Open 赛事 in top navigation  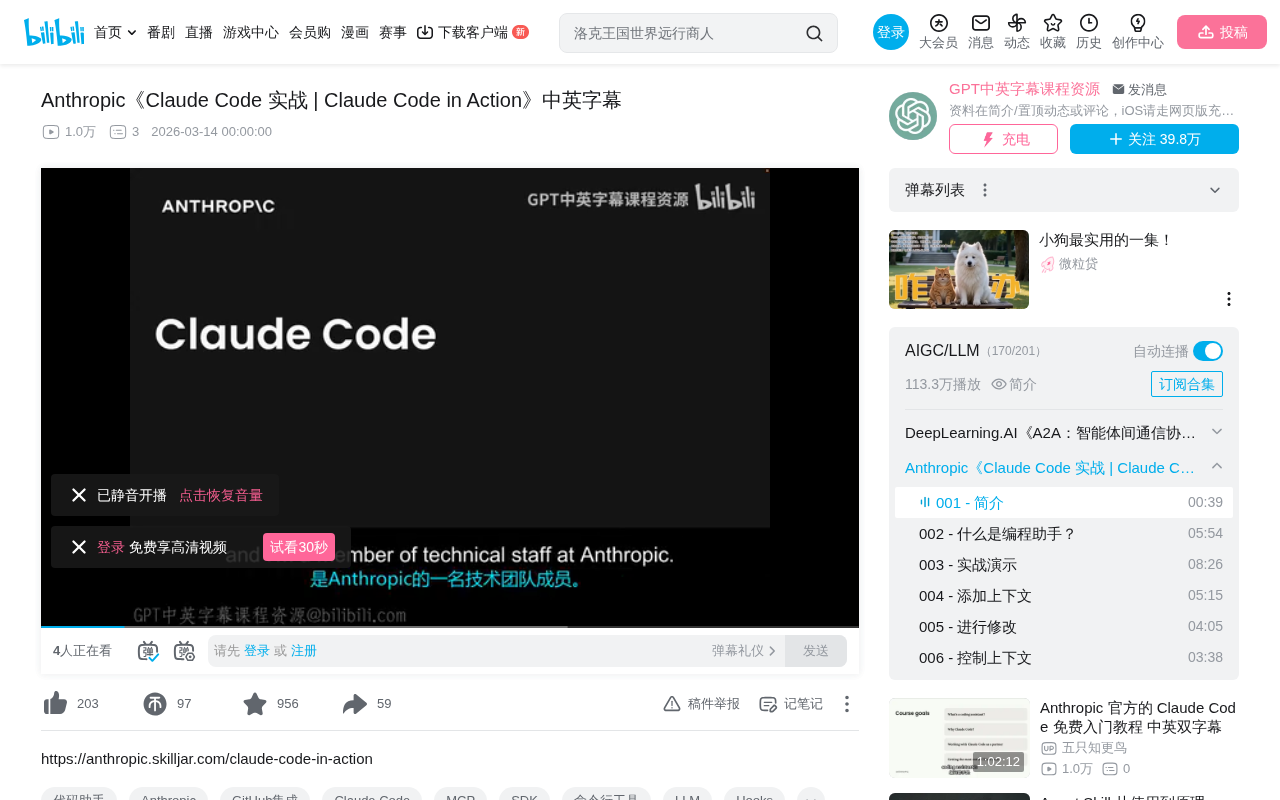(393, 32)
